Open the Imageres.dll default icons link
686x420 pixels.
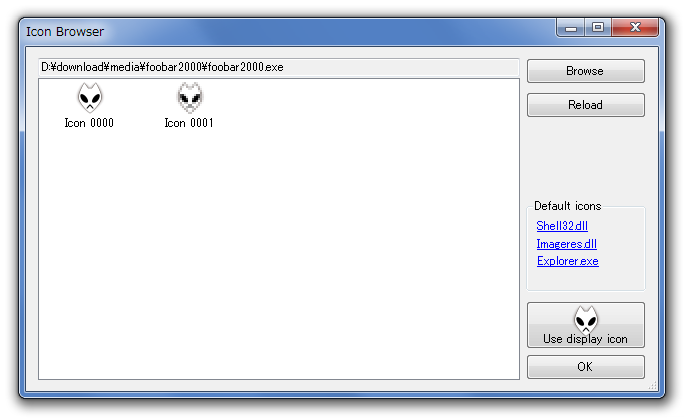click(x=567, y=244)
